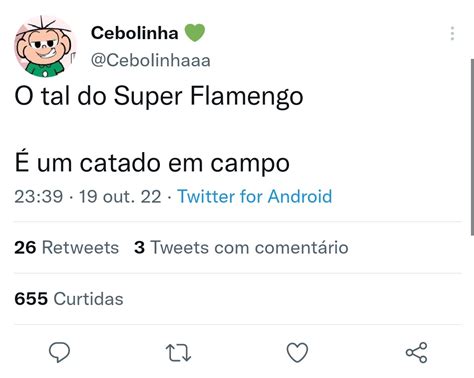
Task: View the 26 Retweets list
Action: (66, 248)
